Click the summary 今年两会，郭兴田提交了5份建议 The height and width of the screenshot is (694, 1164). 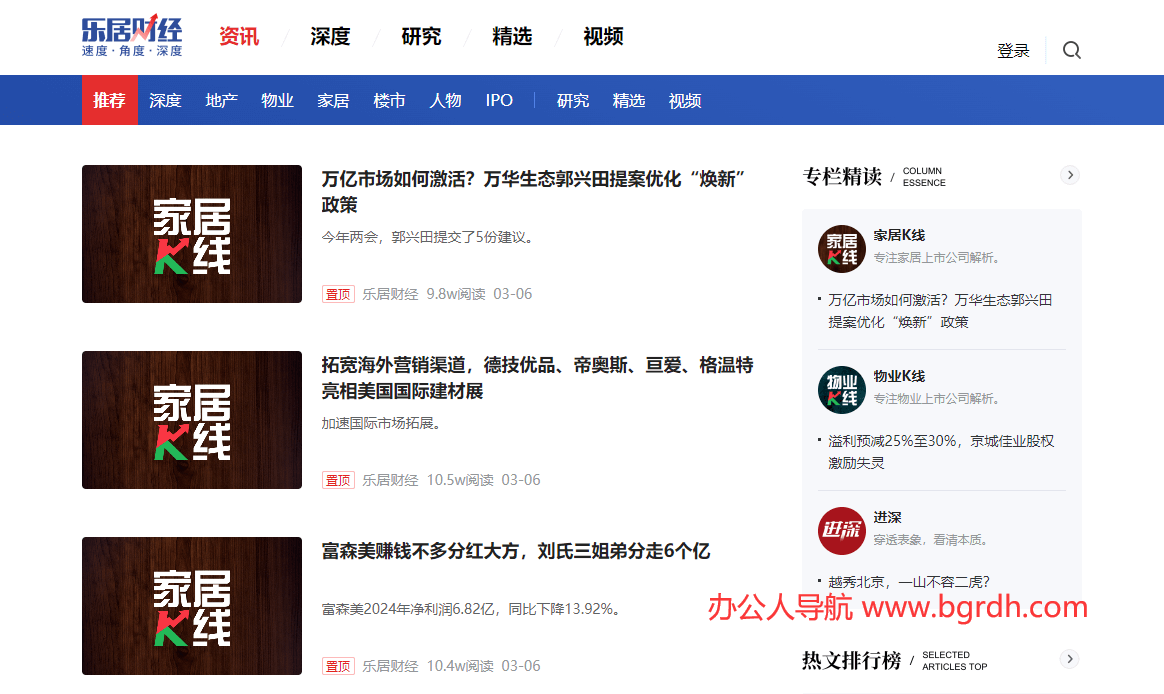(x=427, y=238)
